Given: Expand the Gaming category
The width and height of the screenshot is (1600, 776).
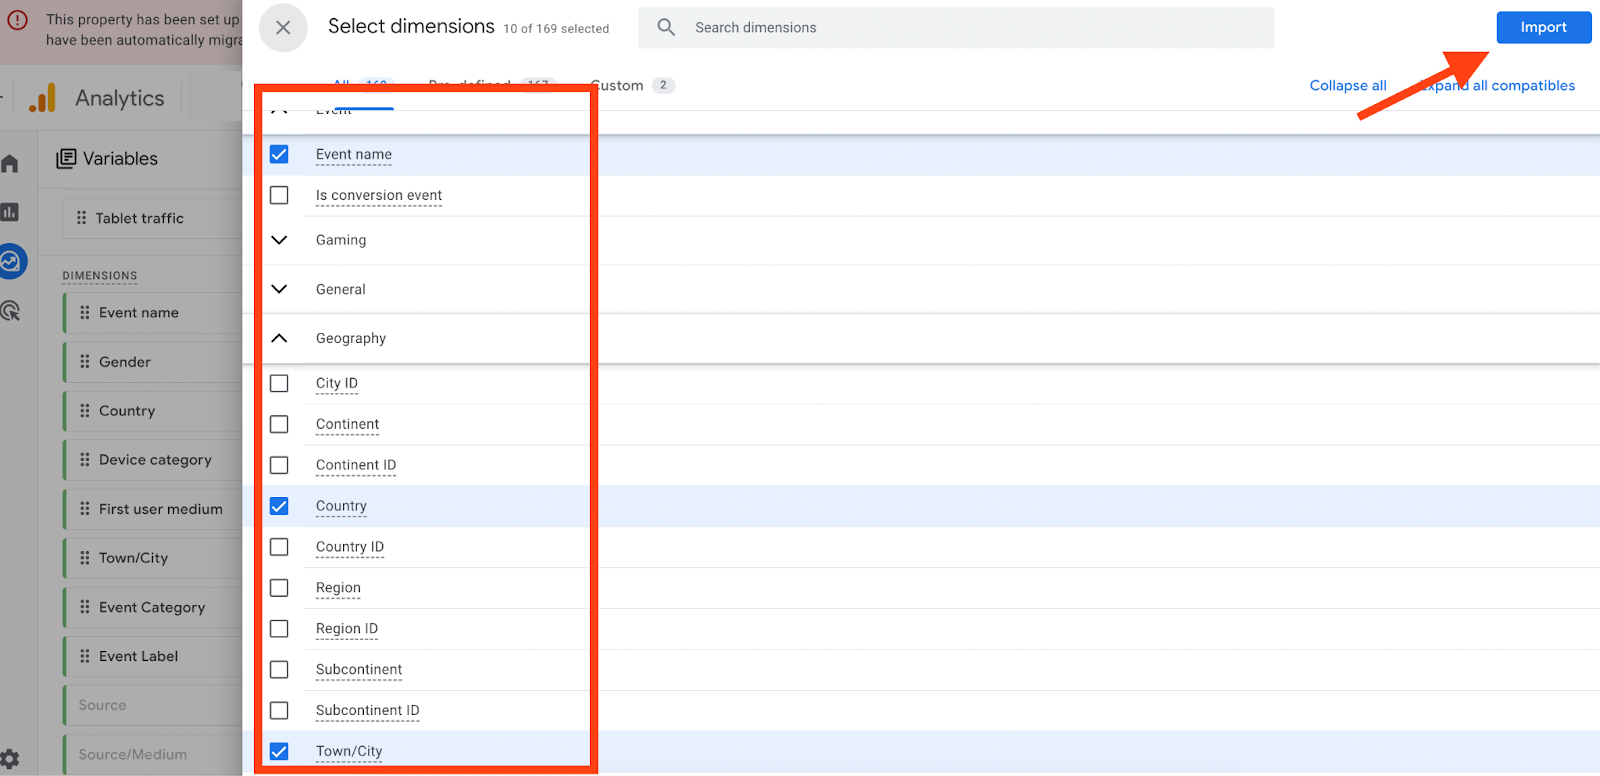Looking at the screenshot, I should point(279,240).
